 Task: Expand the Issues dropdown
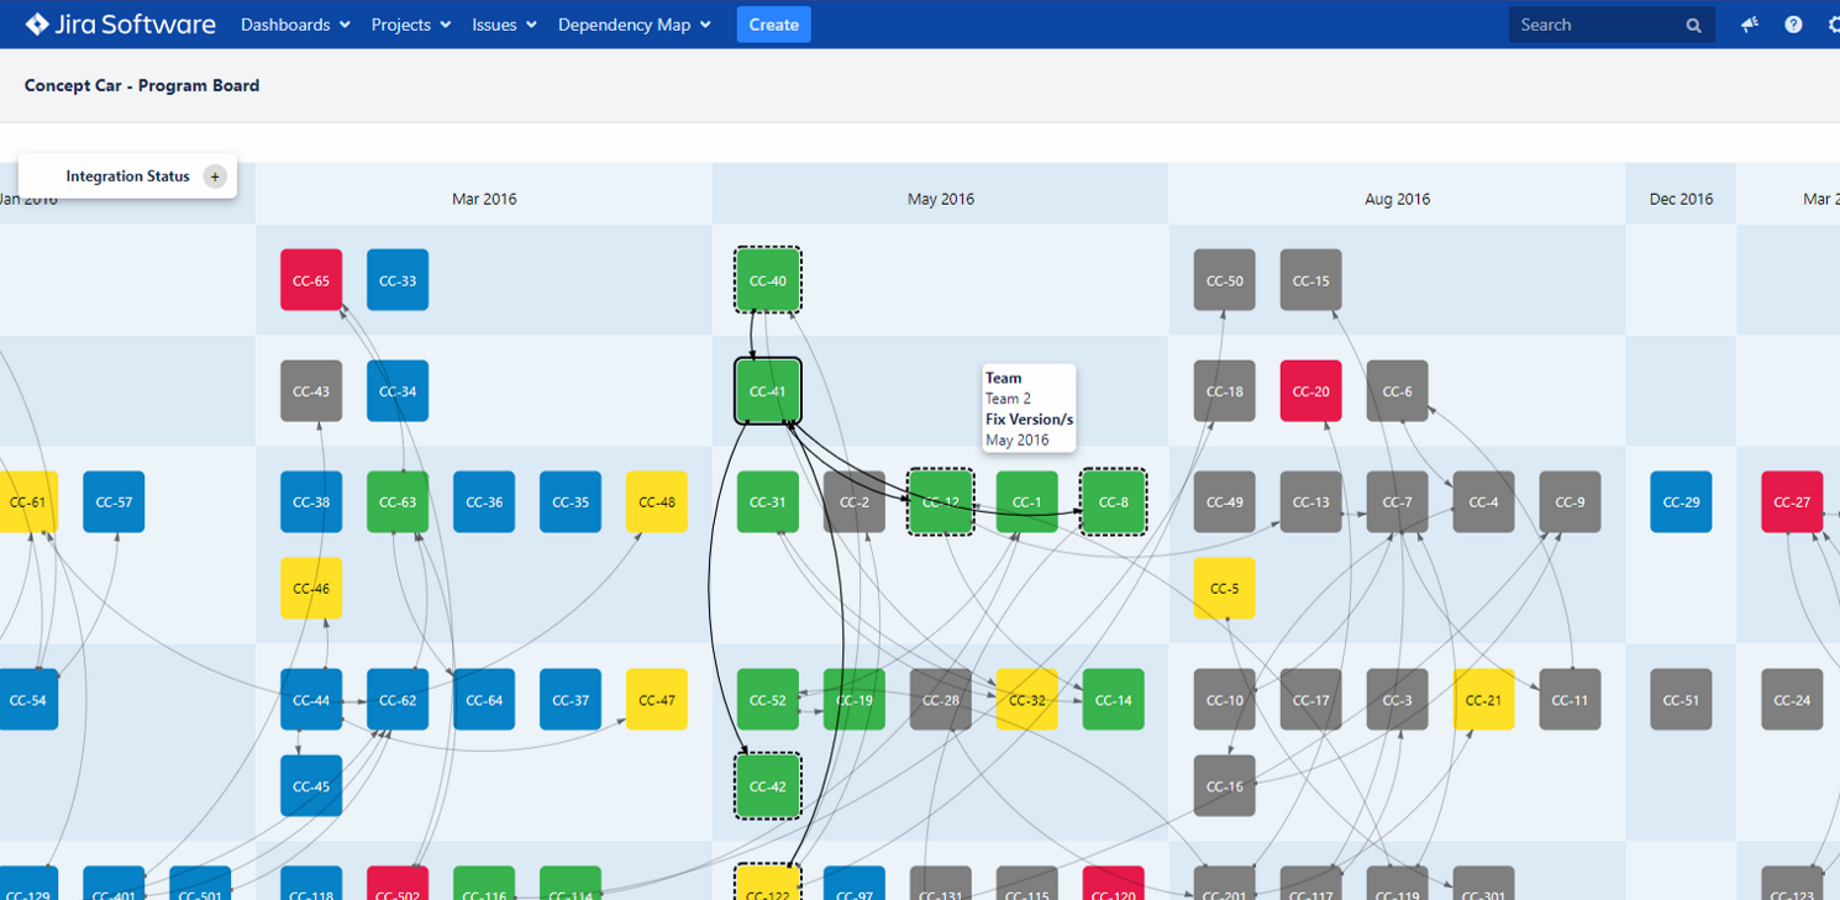tap(502, 24)
